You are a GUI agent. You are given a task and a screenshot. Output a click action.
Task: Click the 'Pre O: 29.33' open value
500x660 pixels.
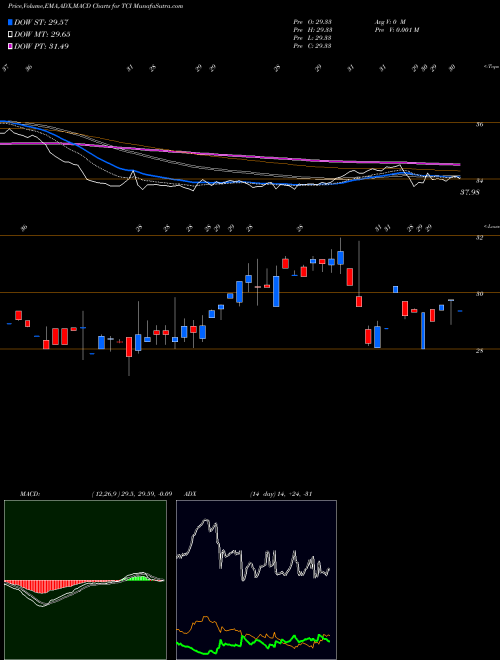(x=312, y=22)
